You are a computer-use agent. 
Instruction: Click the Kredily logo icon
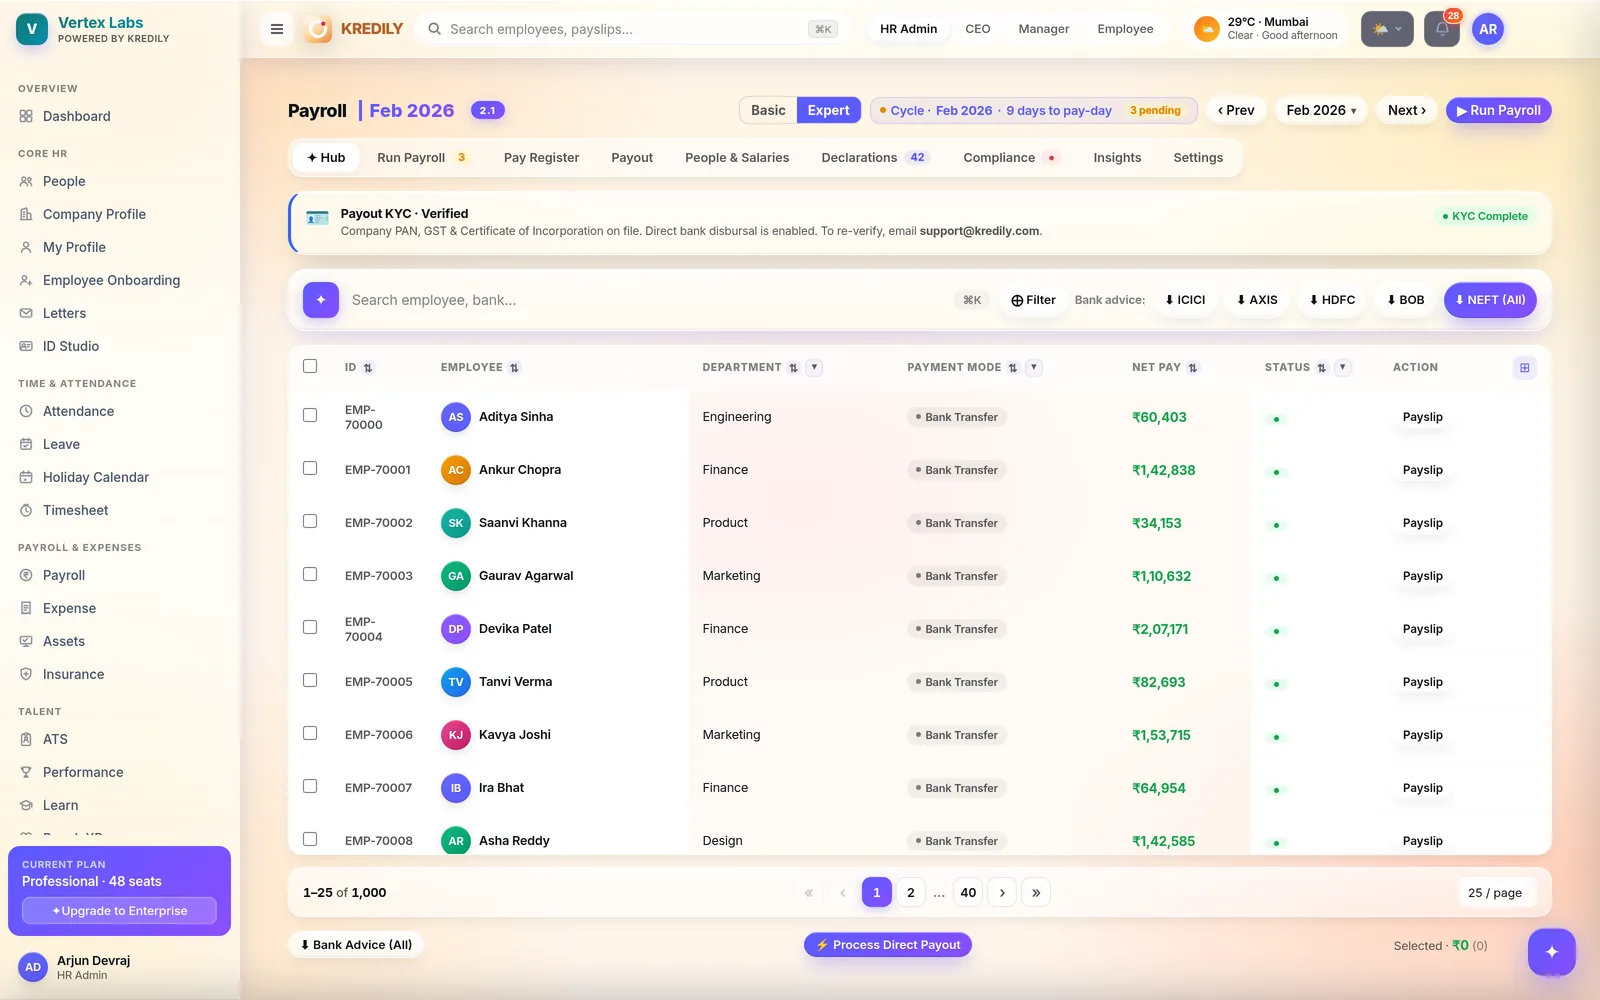(x=318, y=29)
